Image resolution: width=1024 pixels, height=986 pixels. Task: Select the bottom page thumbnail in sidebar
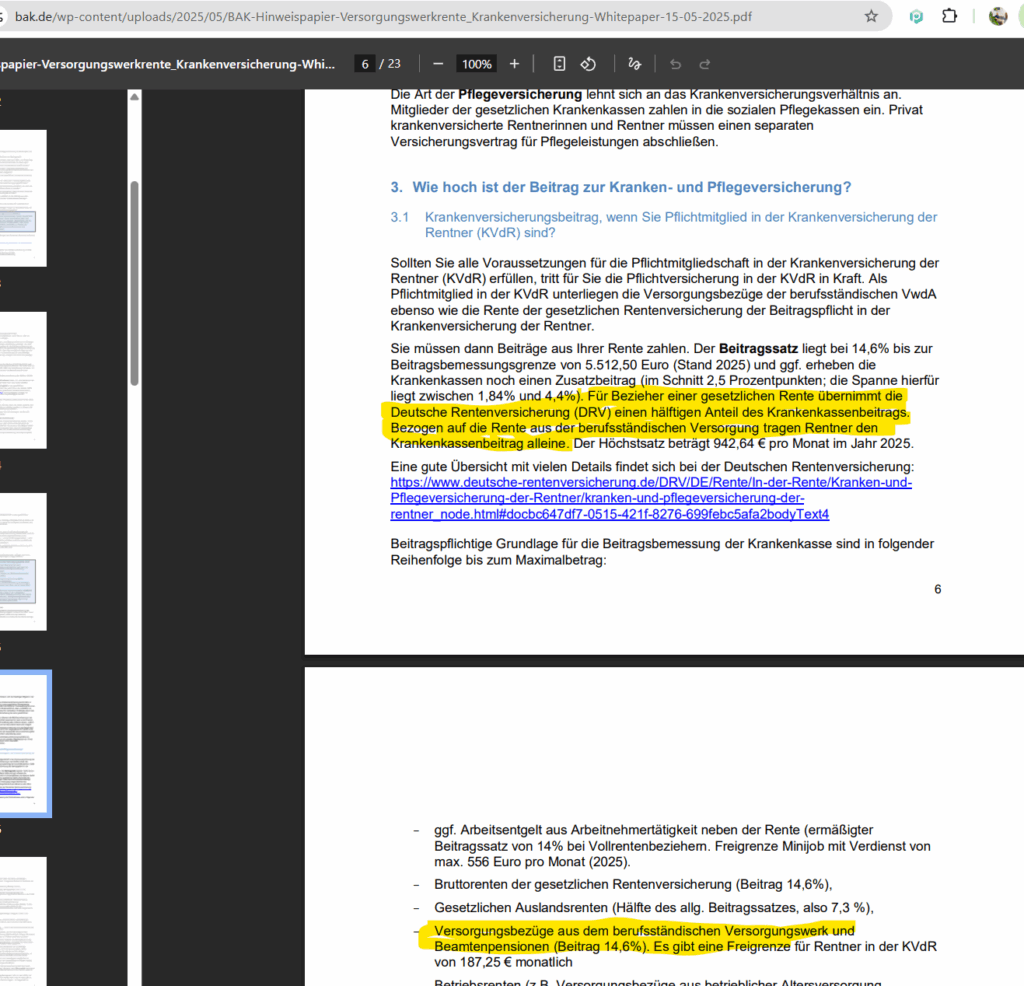click(x=23, y=920)
